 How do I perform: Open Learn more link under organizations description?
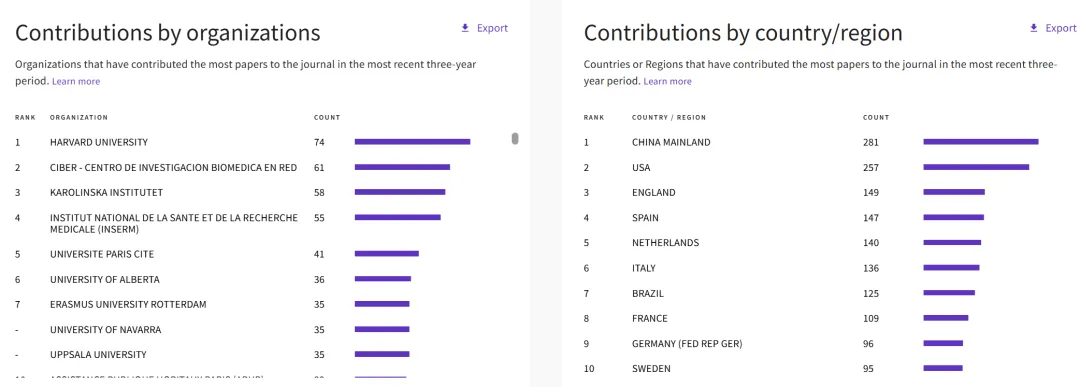(x=76, y=81)
